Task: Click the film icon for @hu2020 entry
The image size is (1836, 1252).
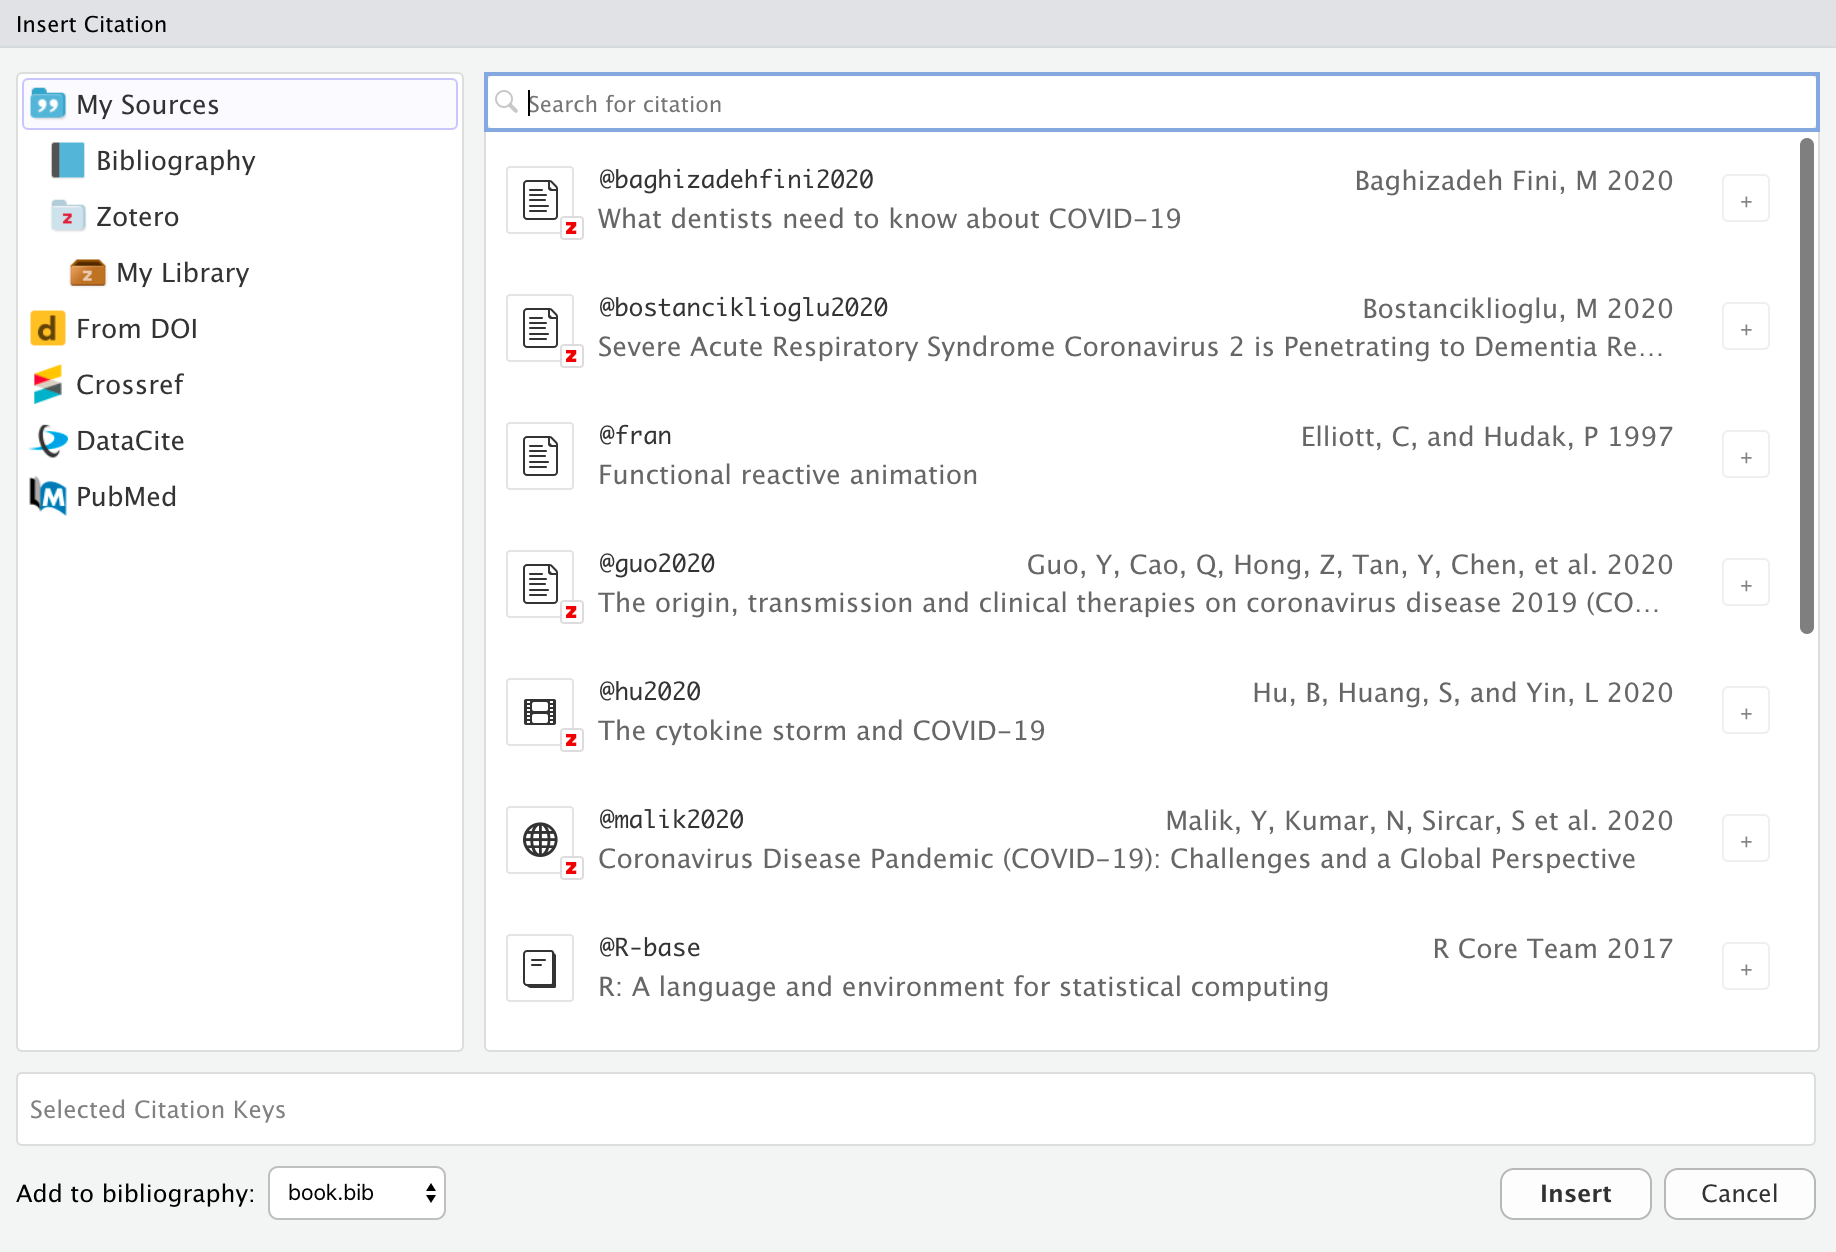Action: (540, 712)
